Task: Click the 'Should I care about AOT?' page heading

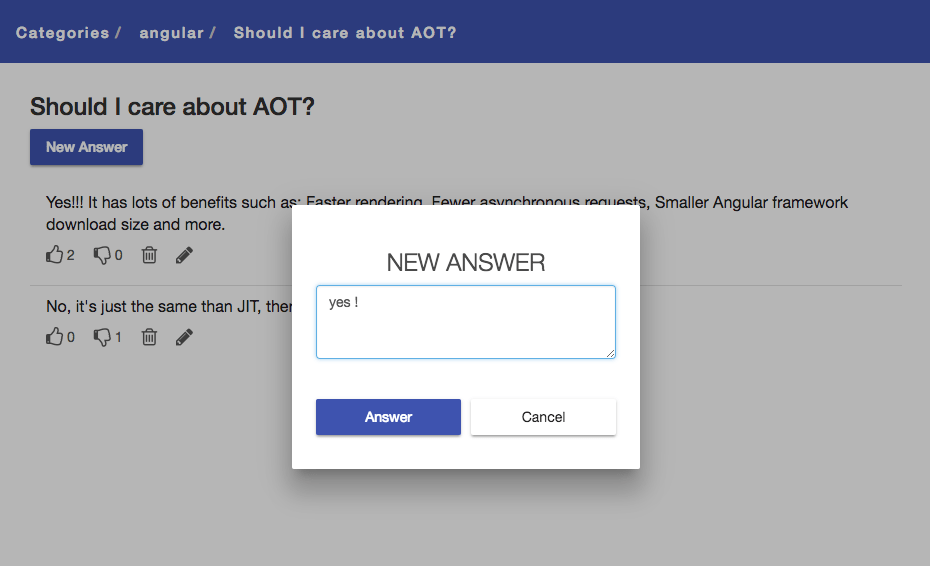Action: [x=172, y=107]
